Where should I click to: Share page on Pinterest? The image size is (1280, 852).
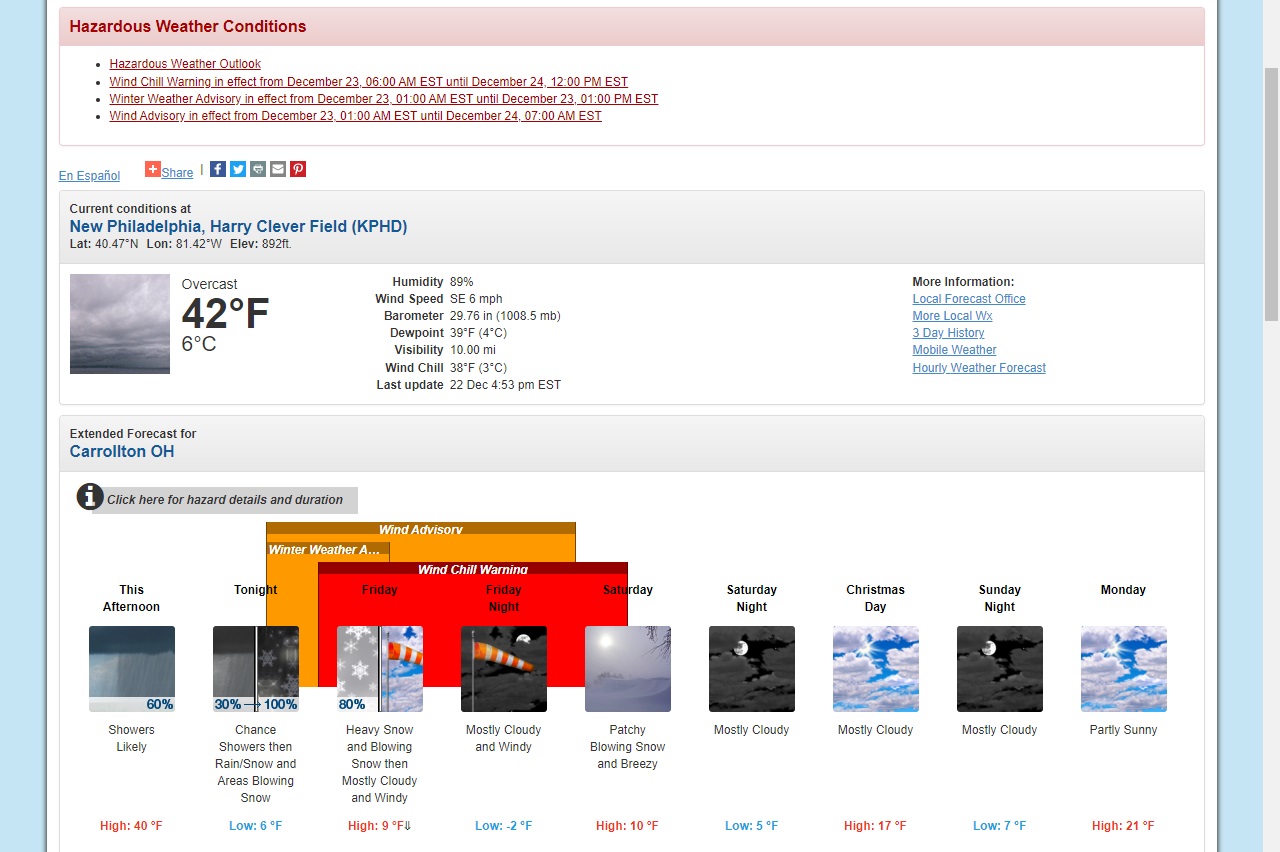pyautogui.click(x=298, y=169)
